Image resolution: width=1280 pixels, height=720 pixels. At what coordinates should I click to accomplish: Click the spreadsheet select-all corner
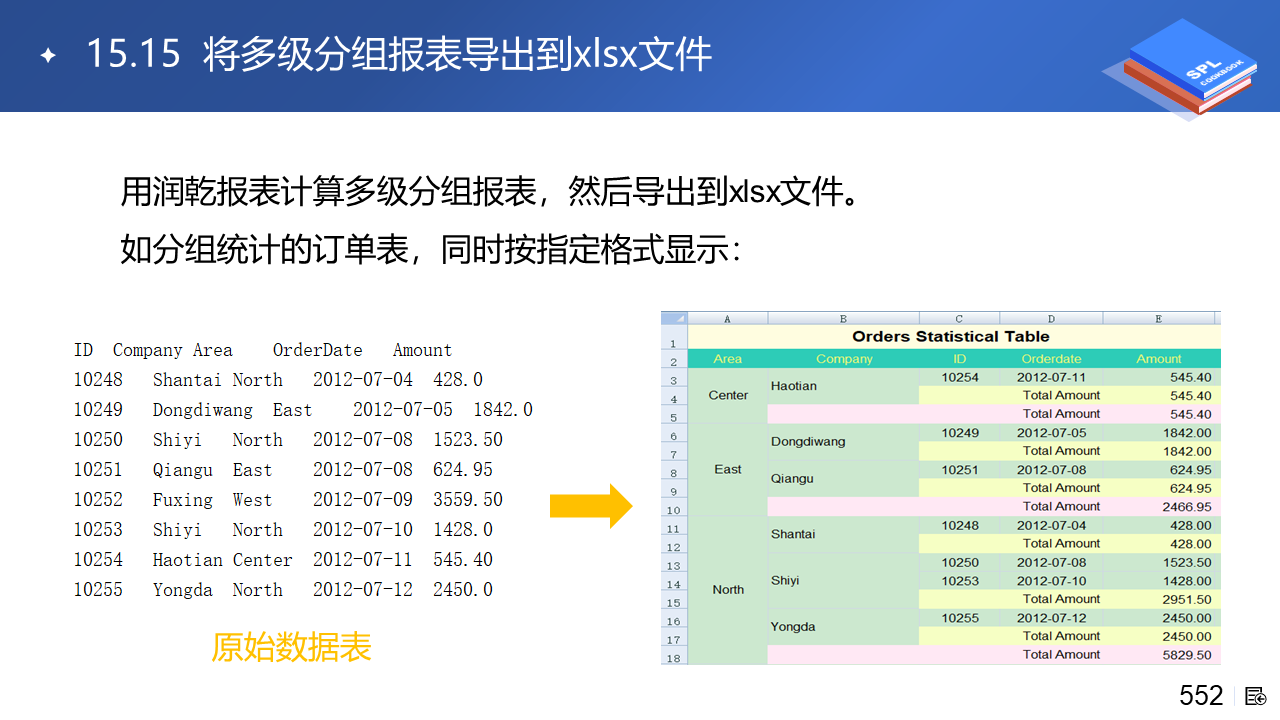[x=674, y=318]
